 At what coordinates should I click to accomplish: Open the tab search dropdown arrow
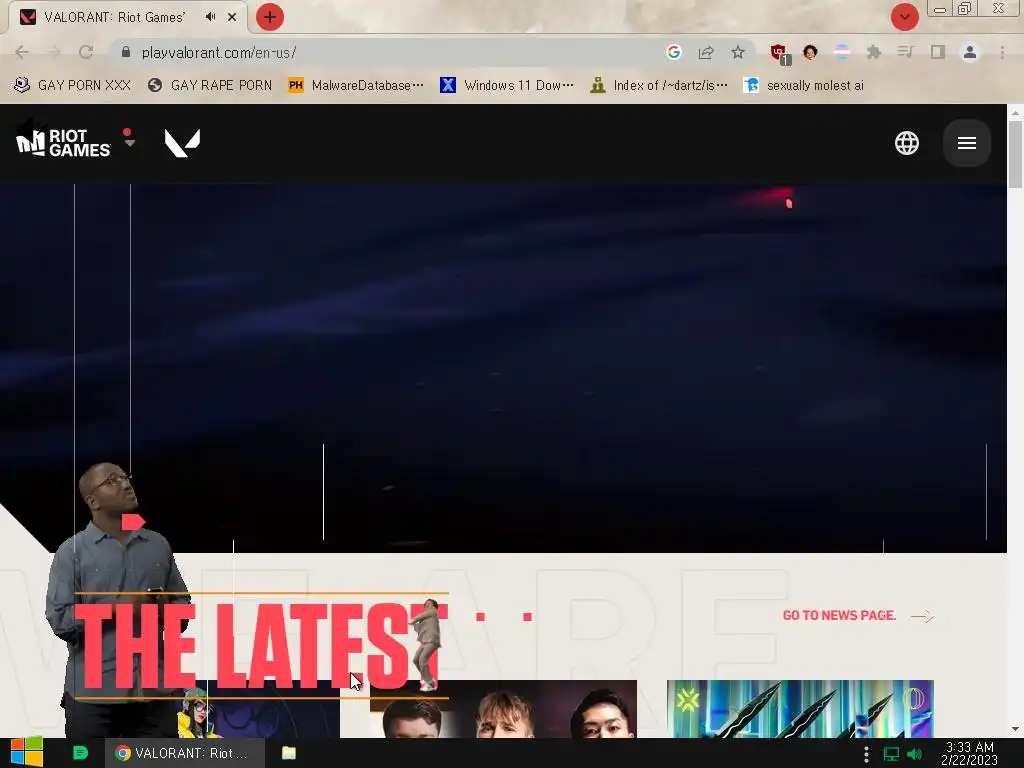904,17
